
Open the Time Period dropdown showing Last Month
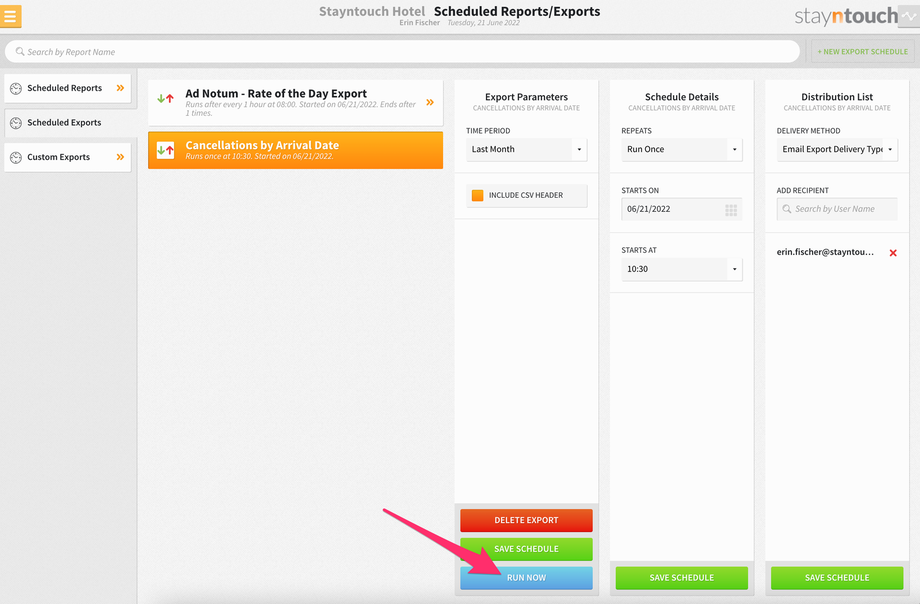point(526,150)
